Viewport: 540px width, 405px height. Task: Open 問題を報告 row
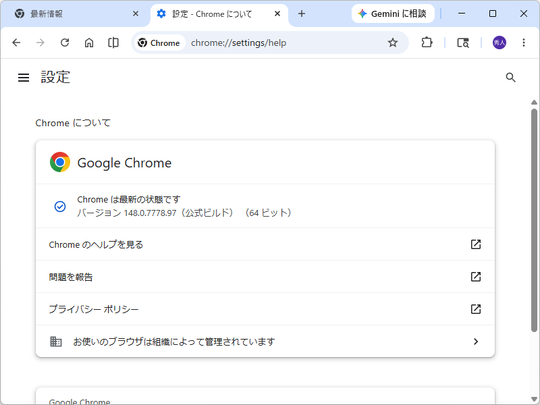point(265,277)
